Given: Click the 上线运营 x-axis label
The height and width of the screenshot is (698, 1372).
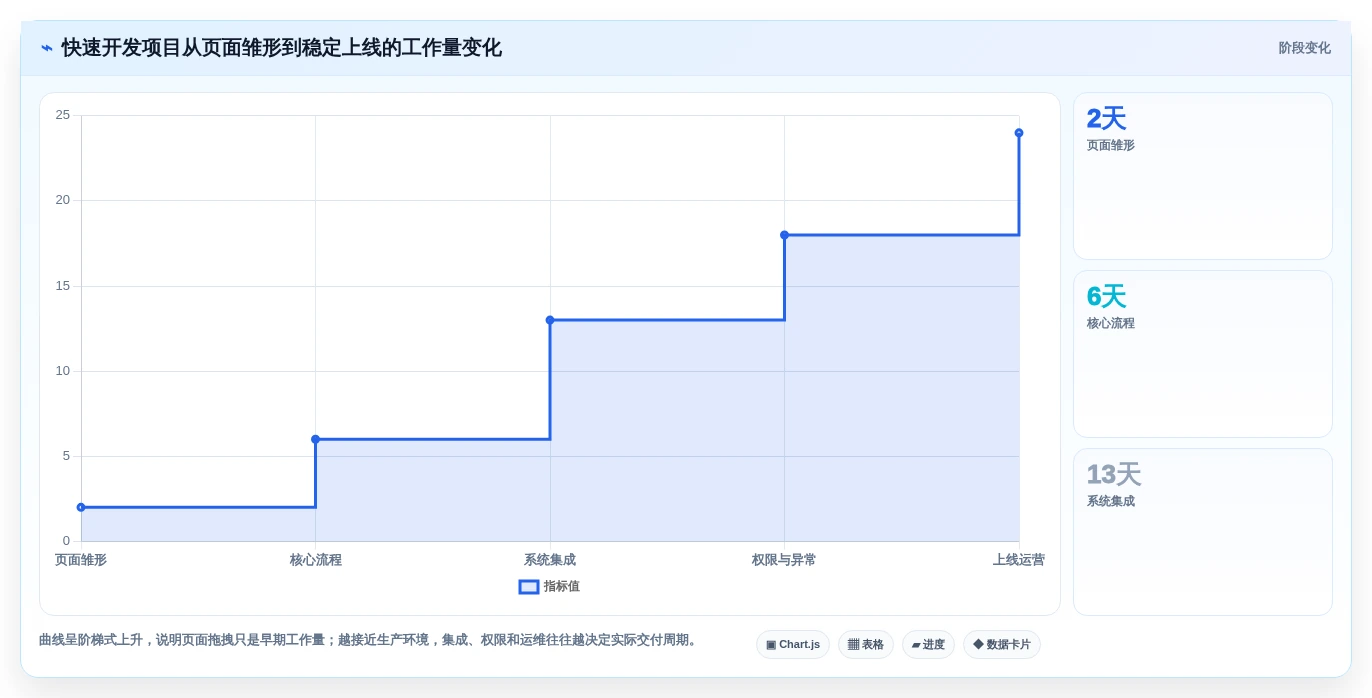Looking at the screenshot, I should pyautogui.click(x=1019, y=560).
